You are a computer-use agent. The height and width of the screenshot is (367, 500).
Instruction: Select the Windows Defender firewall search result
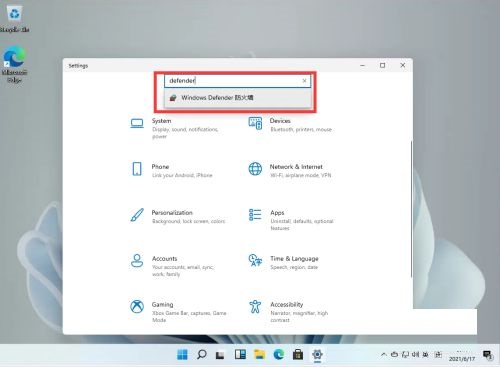238,98
